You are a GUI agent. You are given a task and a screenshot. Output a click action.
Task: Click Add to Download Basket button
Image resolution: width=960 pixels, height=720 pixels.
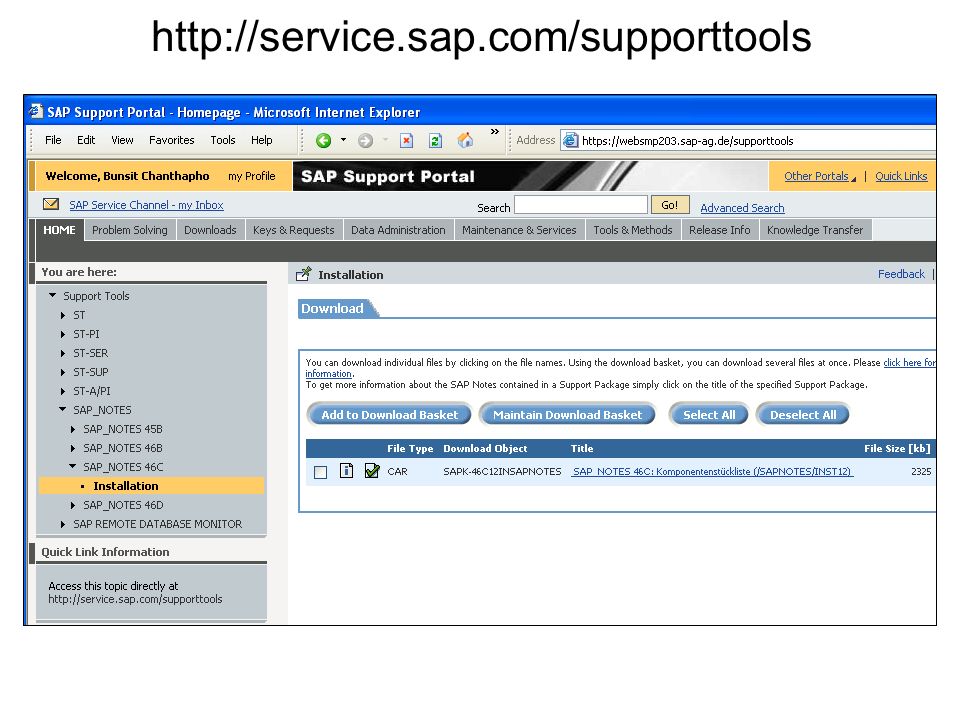pos(389,414)
